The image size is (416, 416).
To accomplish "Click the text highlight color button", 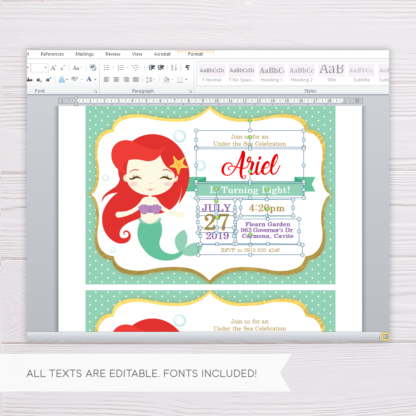I will click(75, 79).
